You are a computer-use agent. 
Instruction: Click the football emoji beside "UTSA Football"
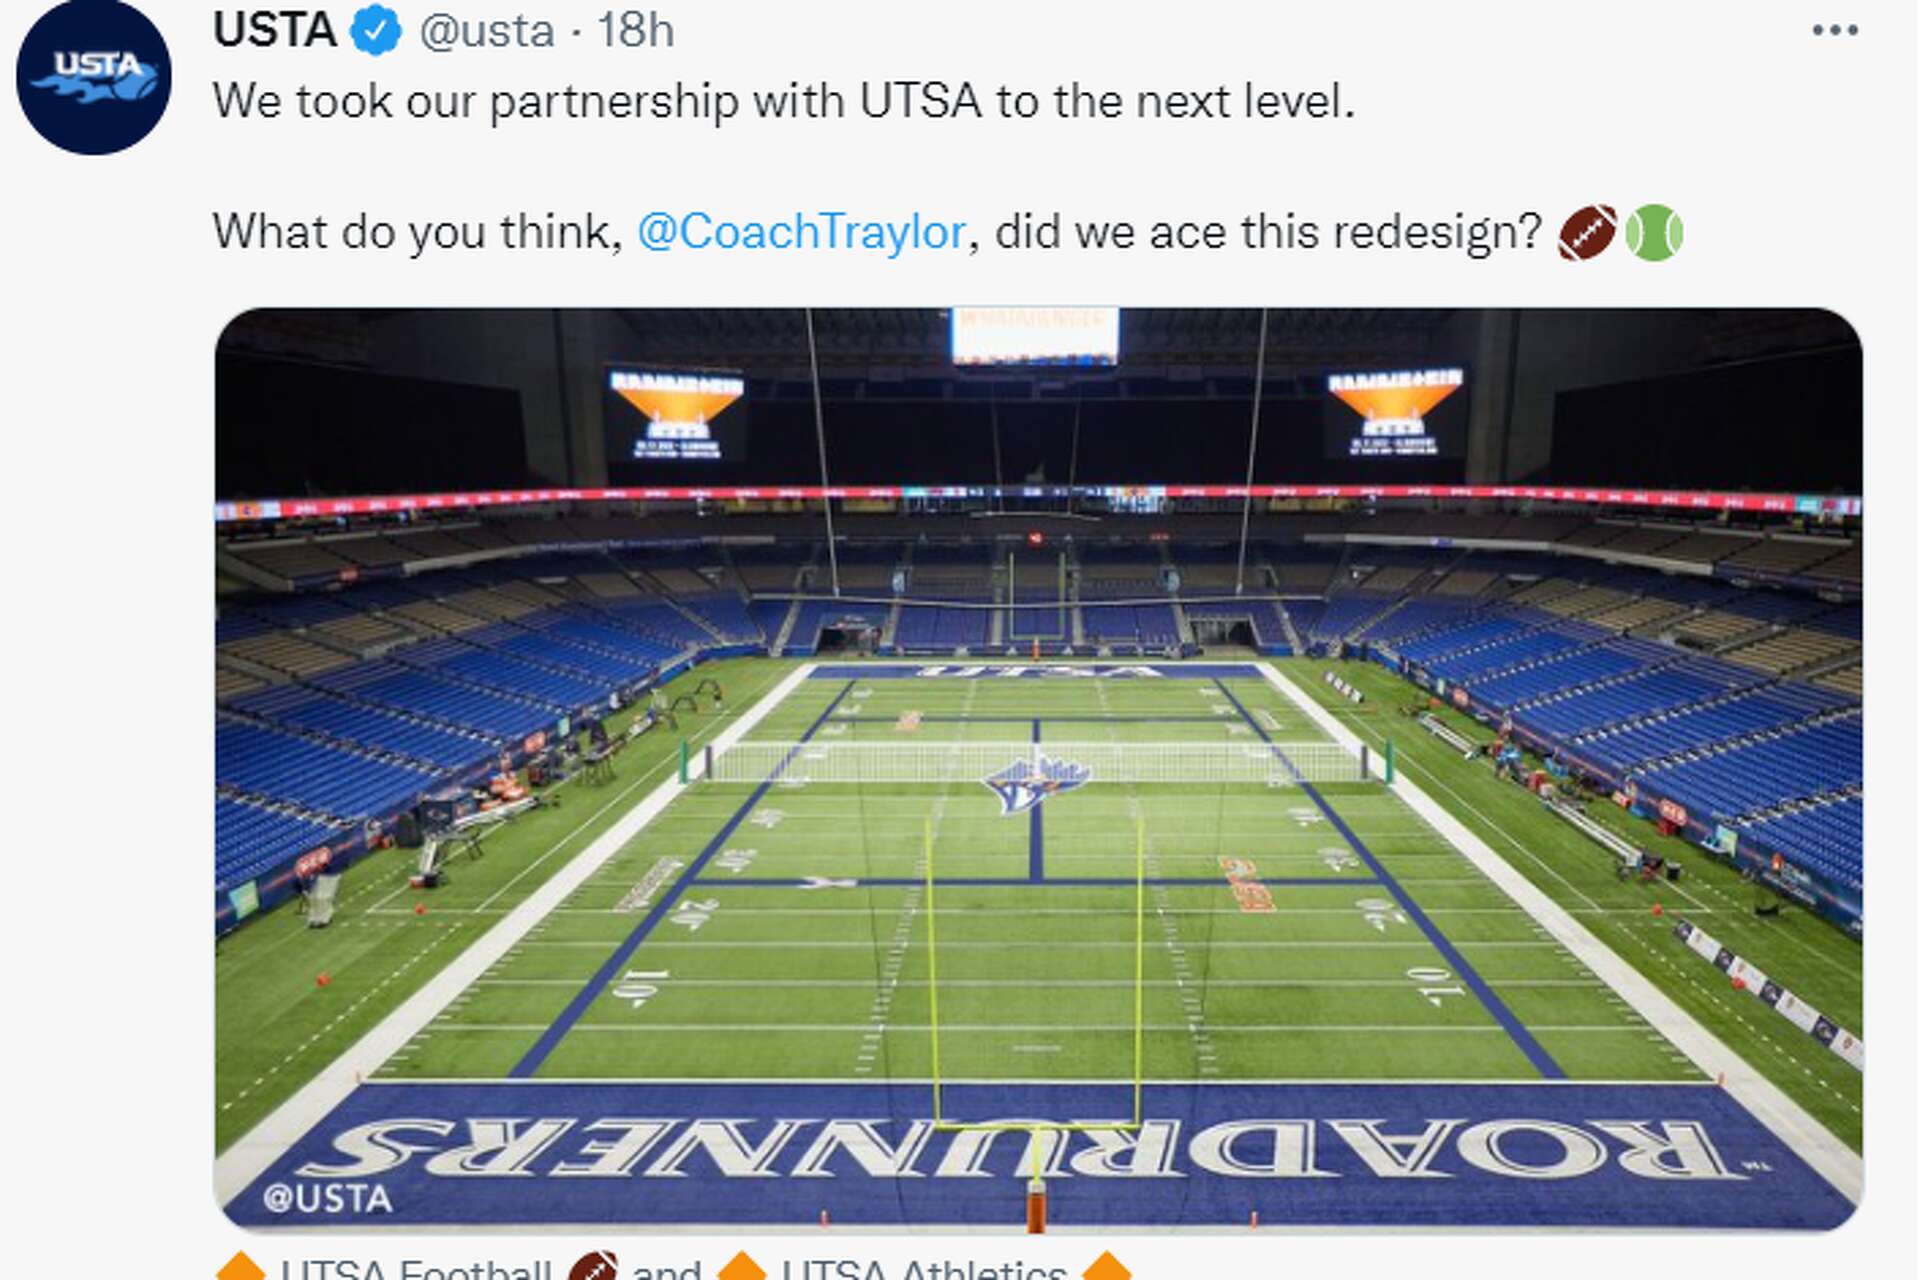click(x=592, y=1268)
